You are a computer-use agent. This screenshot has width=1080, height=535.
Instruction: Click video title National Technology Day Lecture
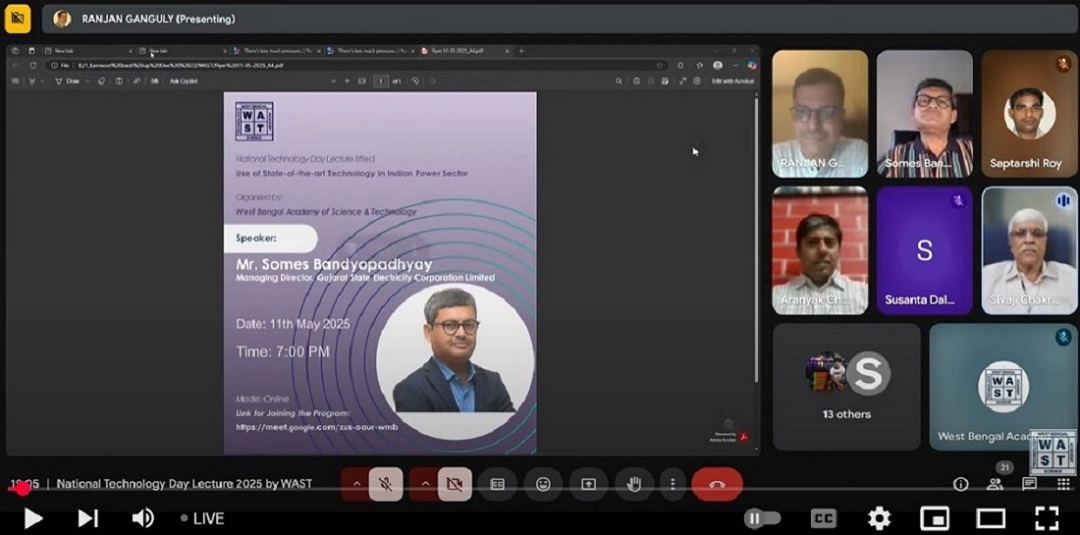pos(184,483)
